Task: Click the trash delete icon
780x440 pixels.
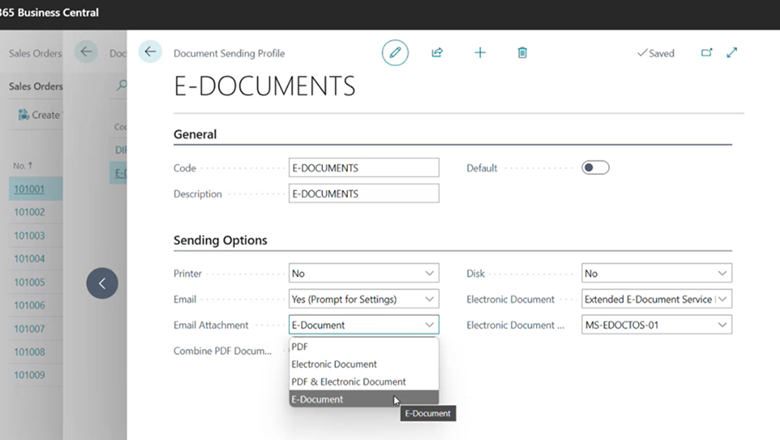Action: 522,53
